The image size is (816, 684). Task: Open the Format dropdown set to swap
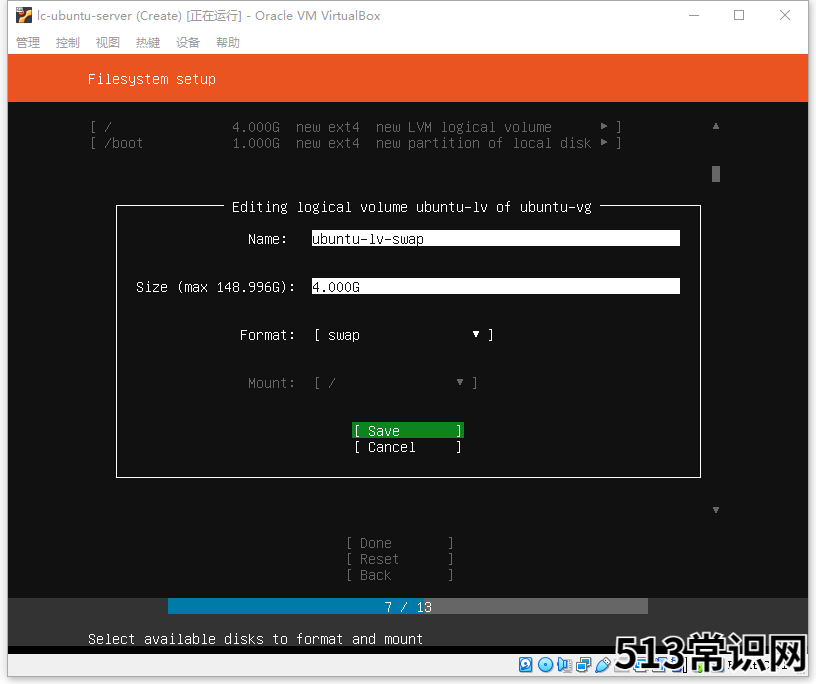tap(403, 335)
